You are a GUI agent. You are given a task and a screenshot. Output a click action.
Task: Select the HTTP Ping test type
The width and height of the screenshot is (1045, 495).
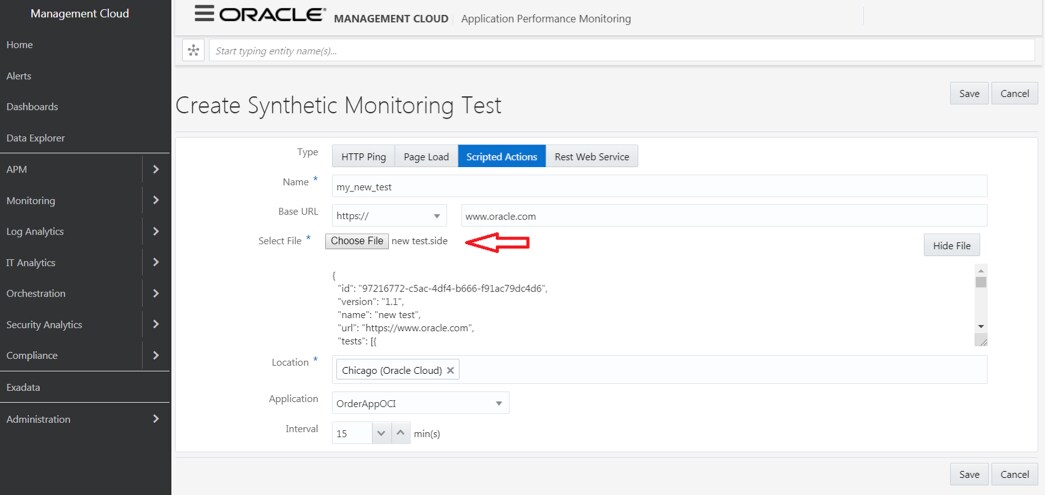click(x=363, y=156)
